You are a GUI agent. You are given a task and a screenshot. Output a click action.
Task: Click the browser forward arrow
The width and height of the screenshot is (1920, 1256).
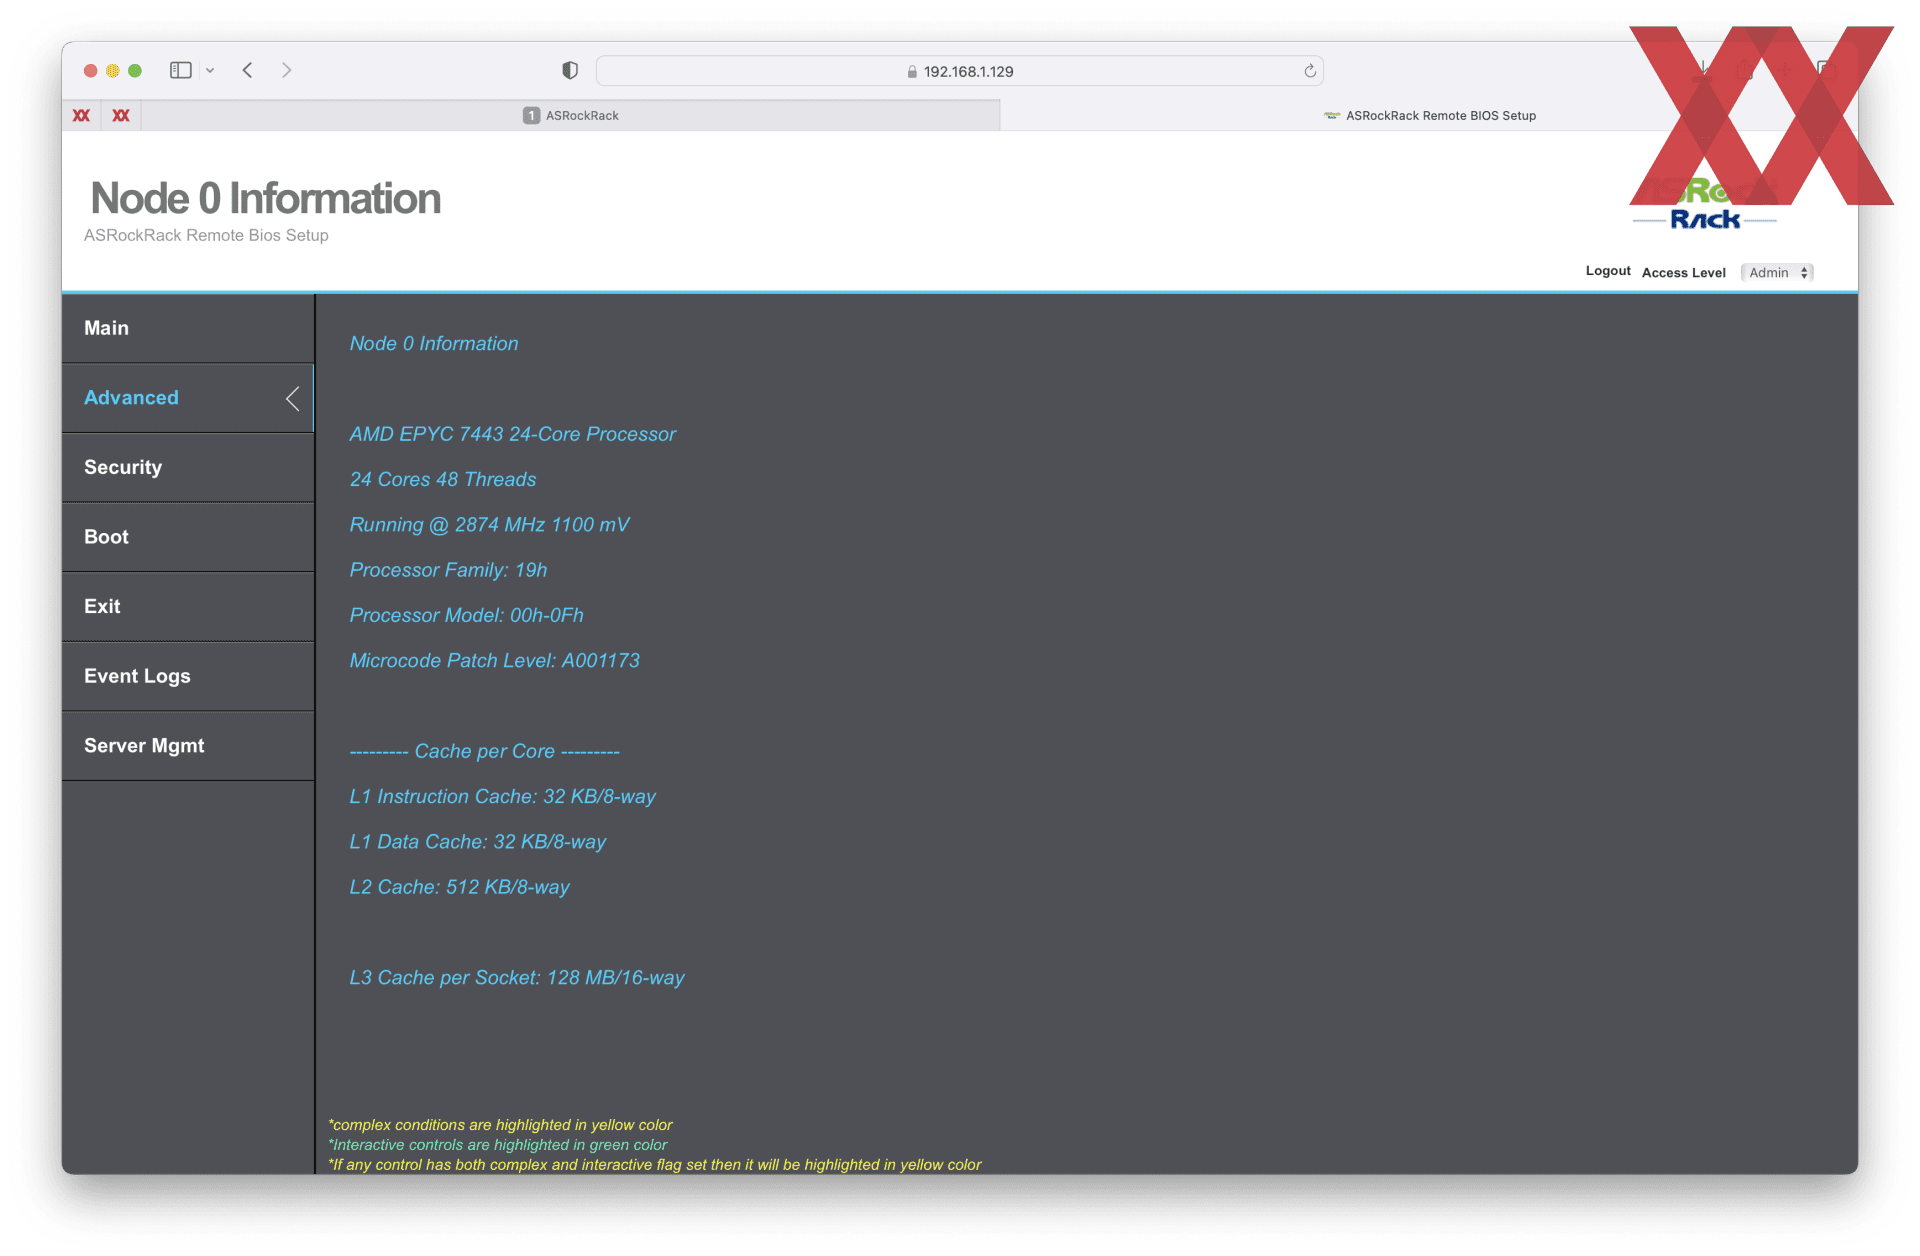click(x=287, y=70)
